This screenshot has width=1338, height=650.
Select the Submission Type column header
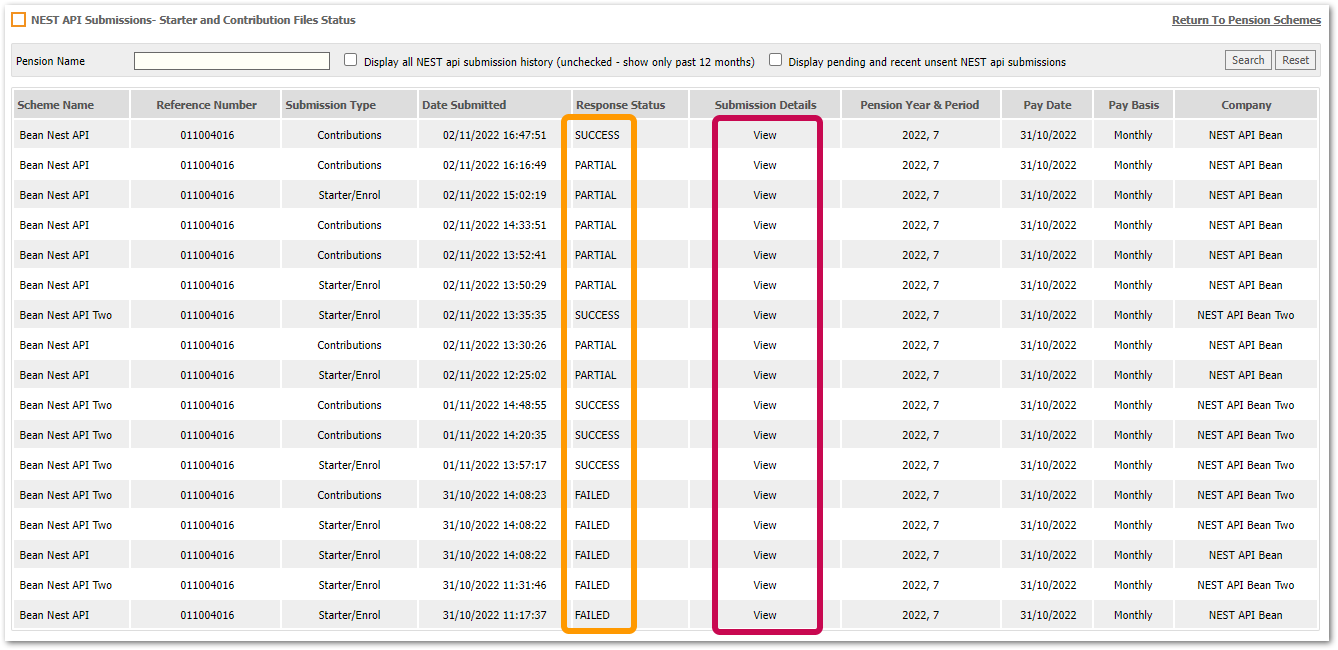(331, 105)
